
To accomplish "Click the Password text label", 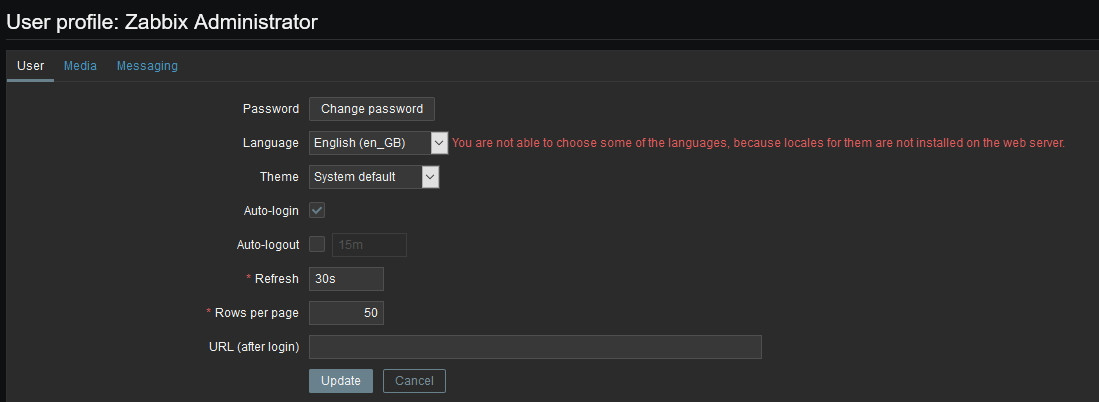I will [270, 109].
